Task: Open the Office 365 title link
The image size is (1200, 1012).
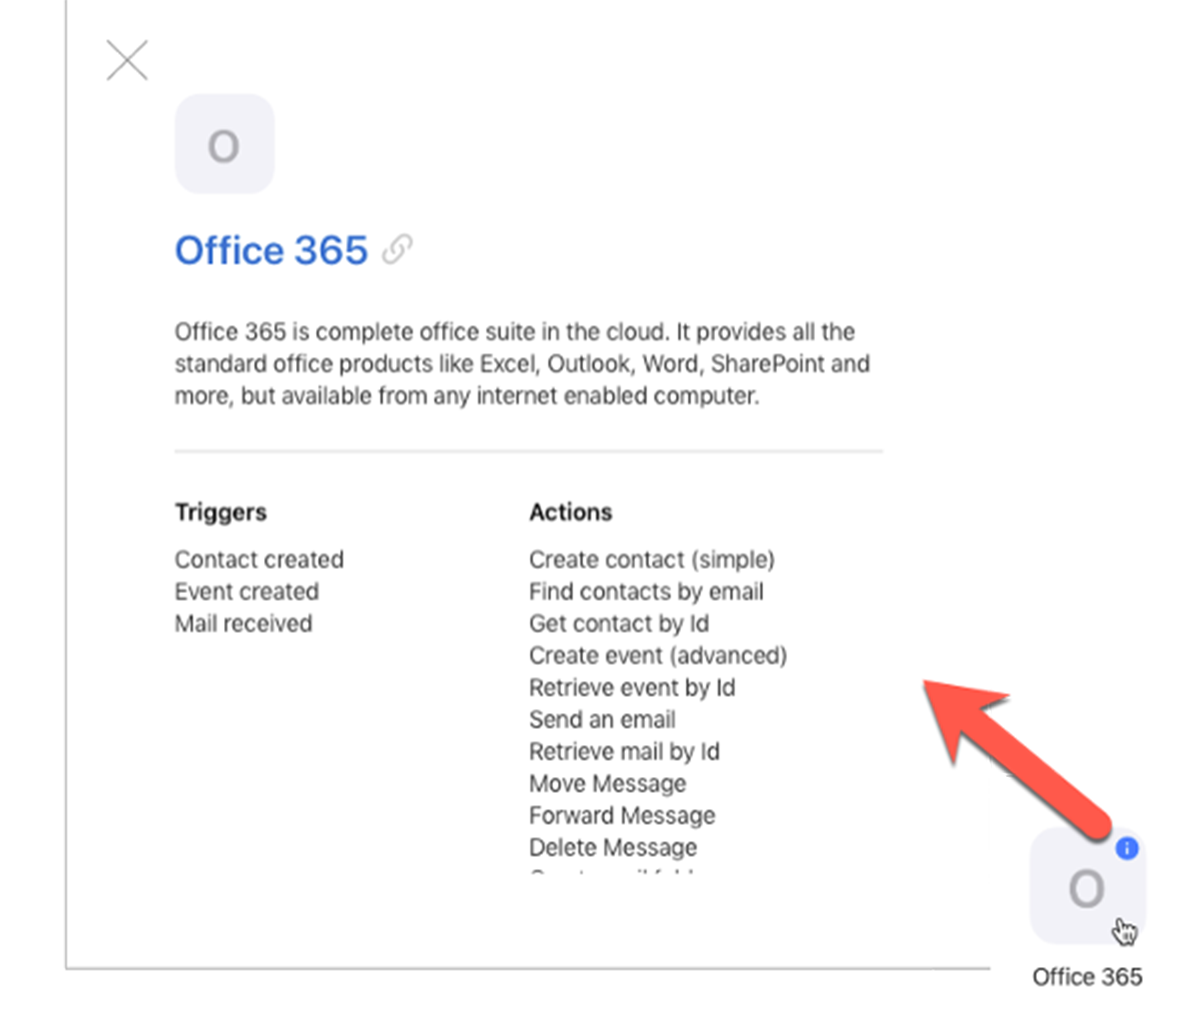Action: coord(271,250)
